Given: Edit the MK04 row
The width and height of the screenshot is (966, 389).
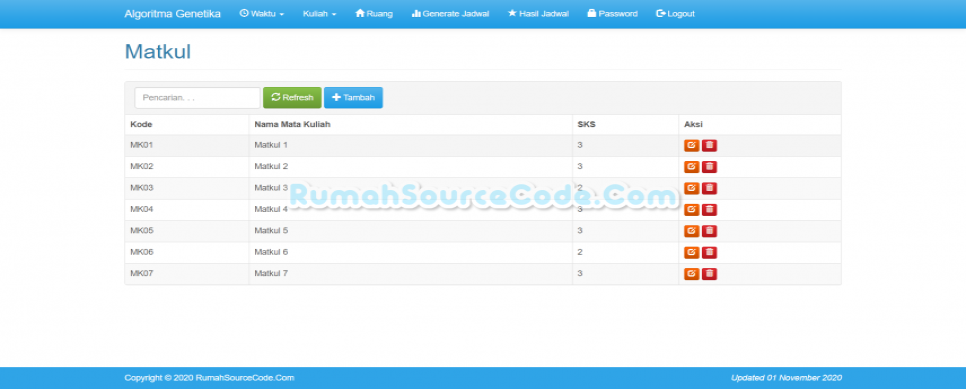Looking at the screenshot, I should tap(691, 210).
